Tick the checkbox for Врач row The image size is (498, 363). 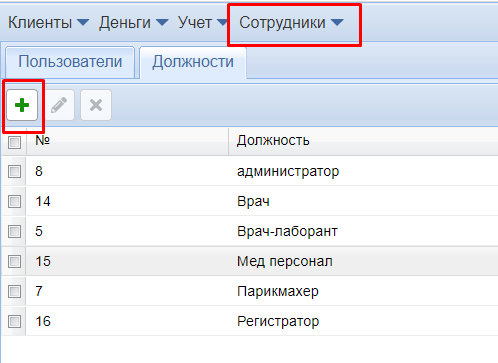point(14,201)
